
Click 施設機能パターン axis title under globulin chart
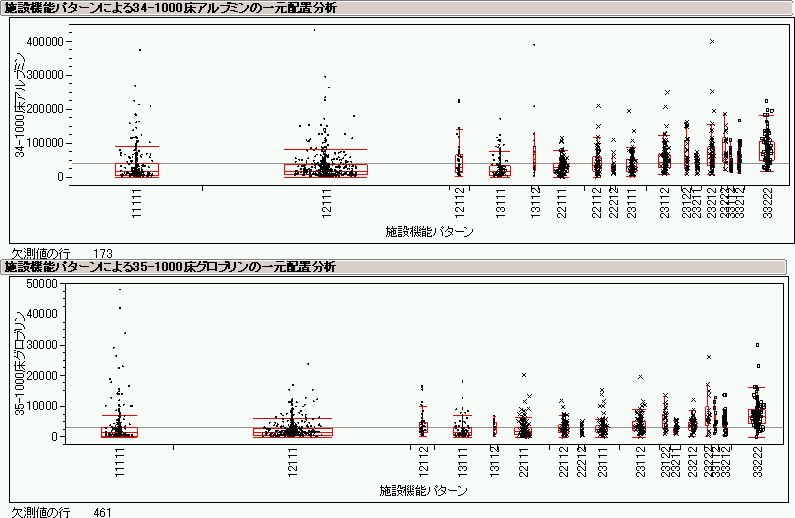[x=423, y=491]
